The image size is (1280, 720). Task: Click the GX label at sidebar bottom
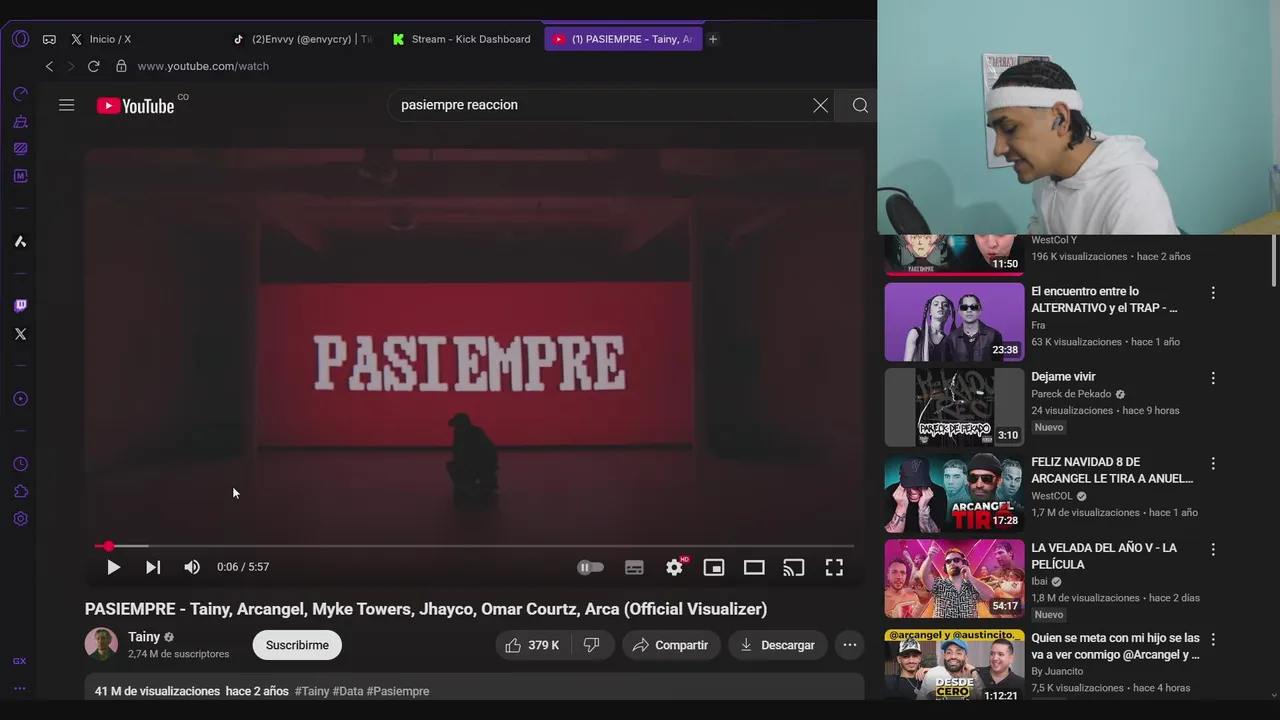[x=20, y=661]
